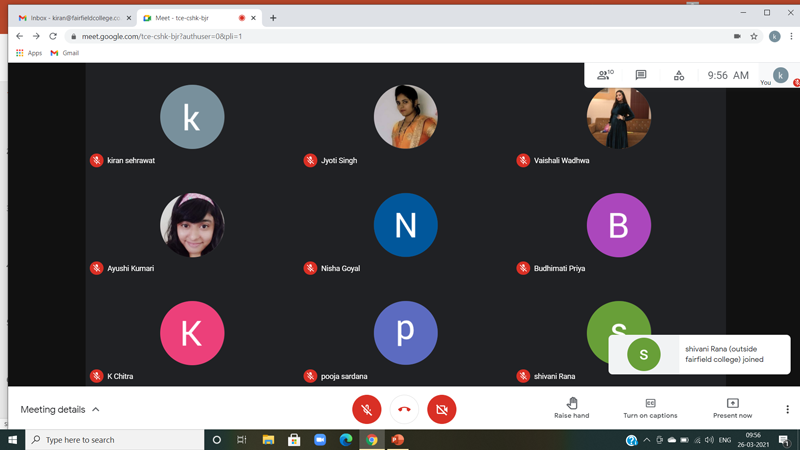Show hidden system tray icons
Screen dimensions: 800x450
point(646,440)
